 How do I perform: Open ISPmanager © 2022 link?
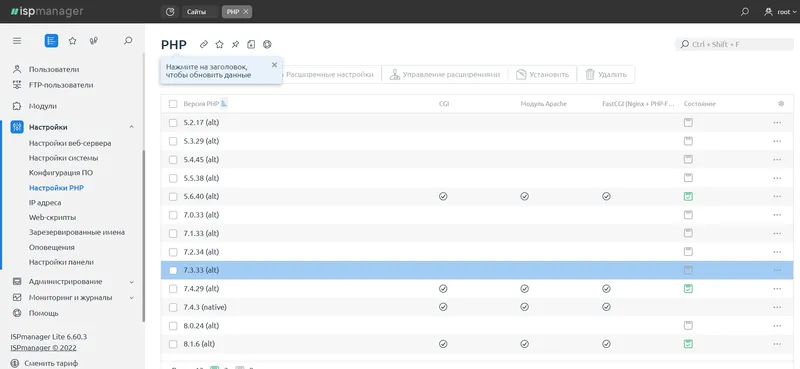click(43, 348)
